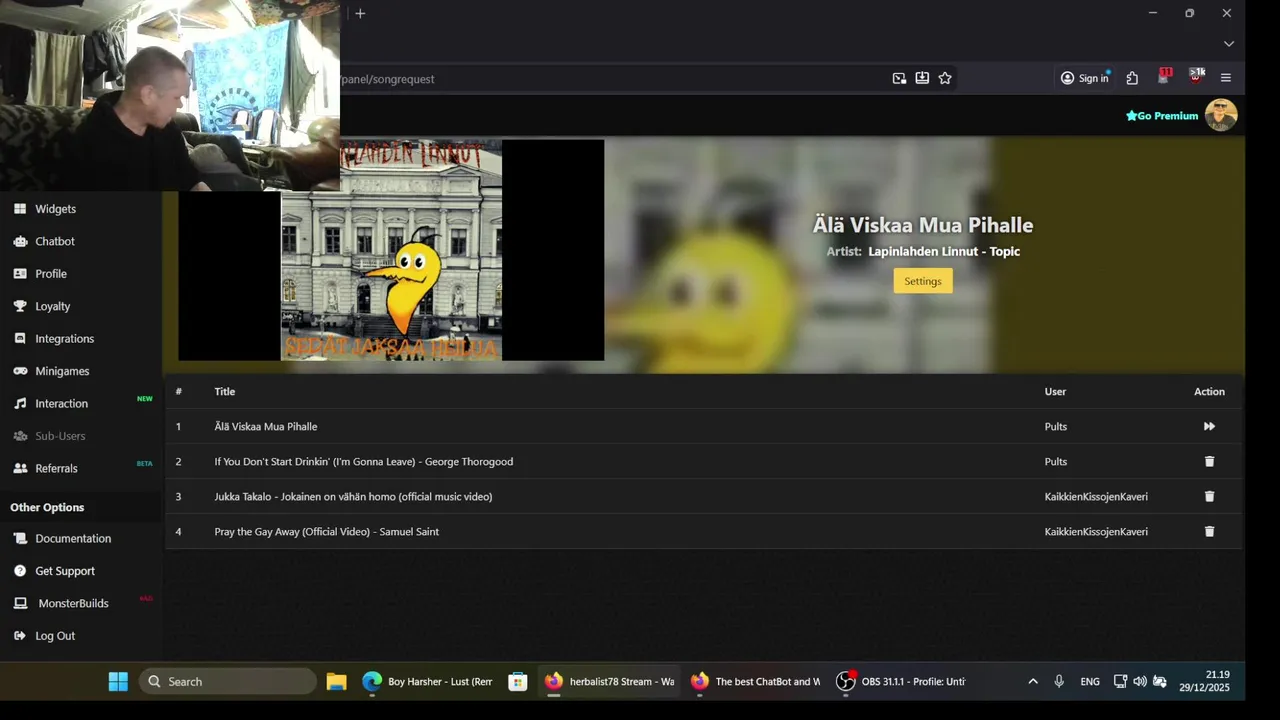The image size is (1280, 720).
Task: Open the Firefox hamburger application menu
Action: tap(1226, 78)
